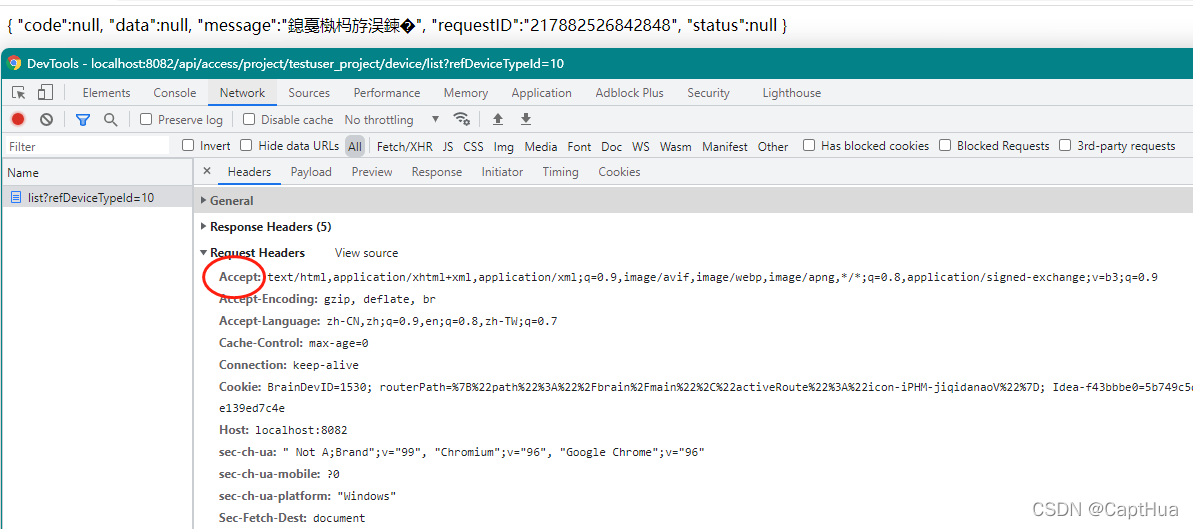Select the list?refDeviceTypeId=10 request row
The width and height of the screenshot is (1193, 529).
(97, 198)
